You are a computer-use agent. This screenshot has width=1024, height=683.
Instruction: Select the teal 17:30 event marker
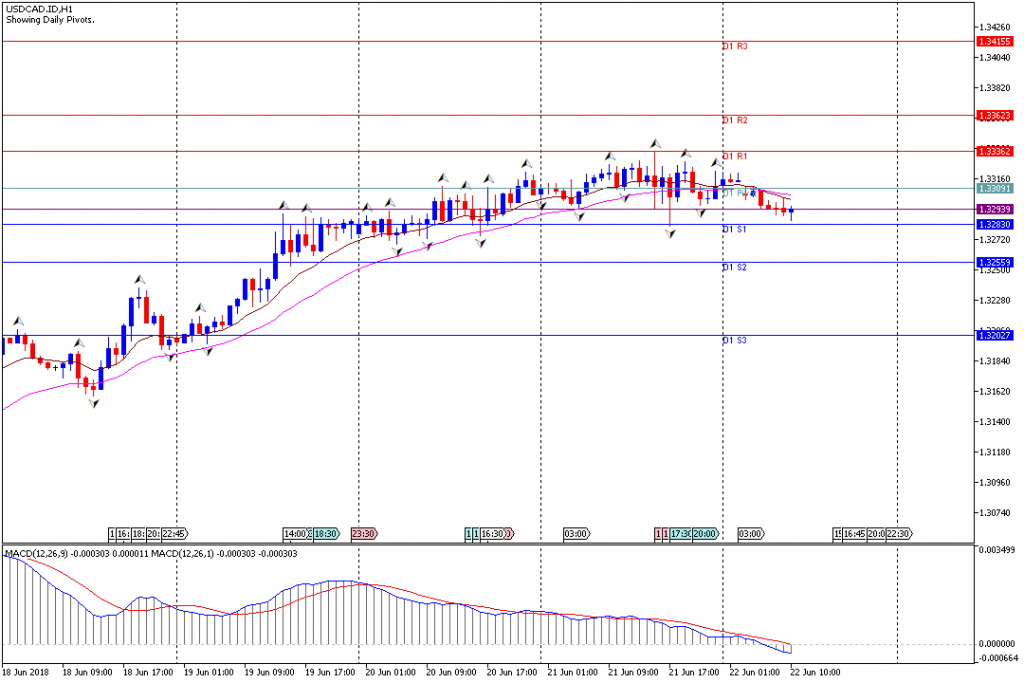pos(680,534)
